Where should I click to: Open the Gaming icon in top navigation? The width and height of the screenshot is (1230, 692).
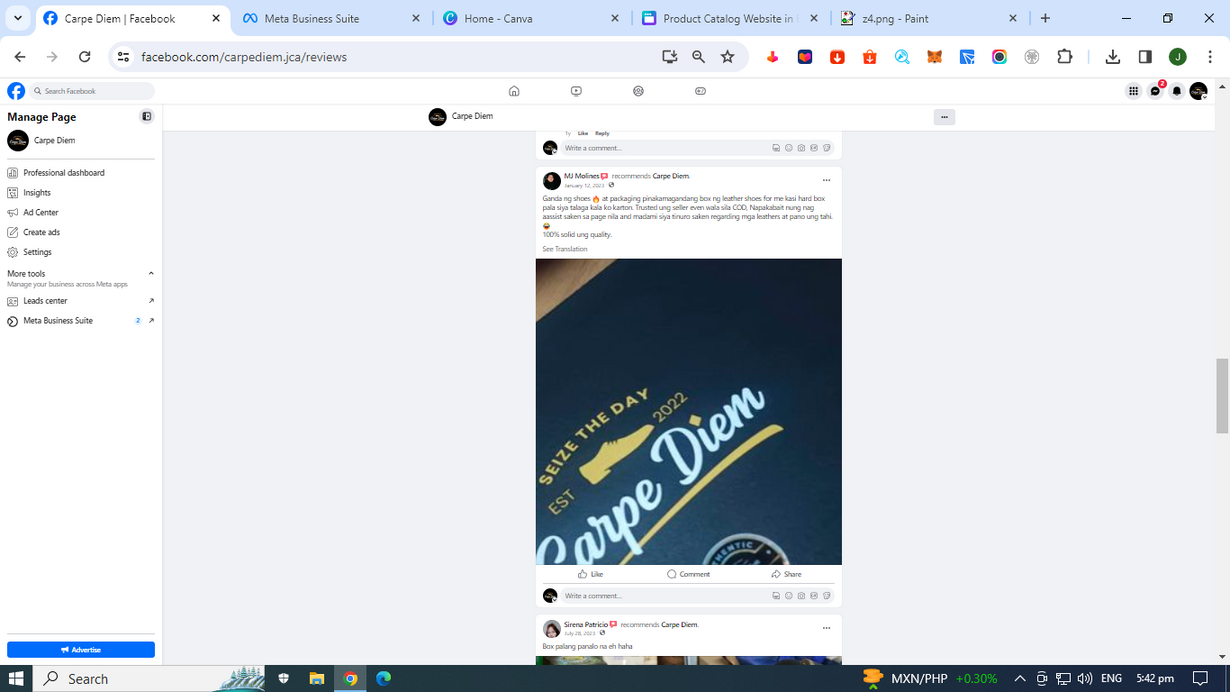click(700, 91)
